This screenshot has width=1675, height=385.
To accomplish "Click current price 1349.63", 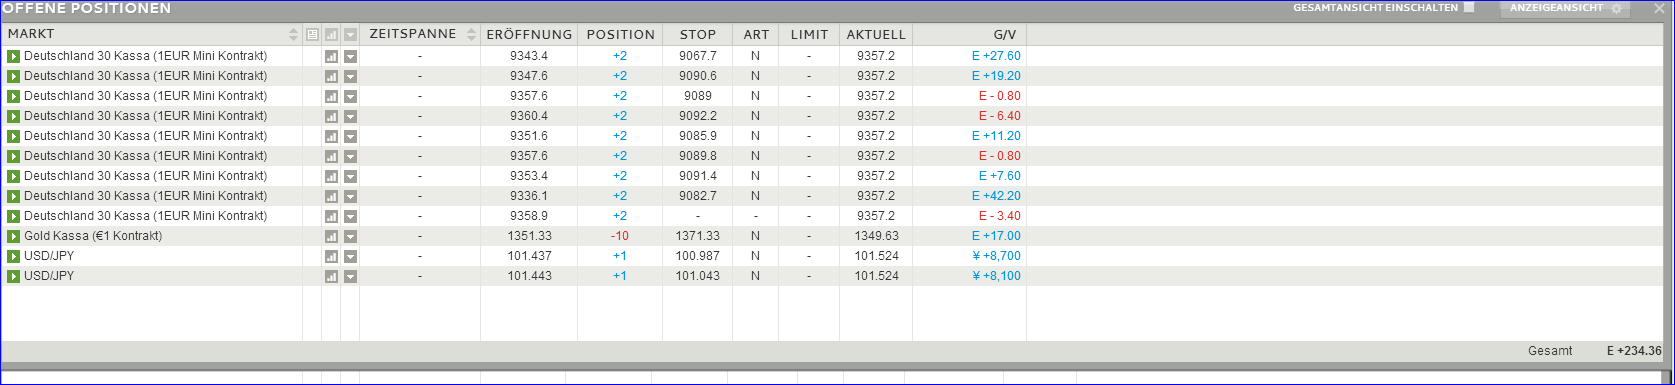I will 876,236.
